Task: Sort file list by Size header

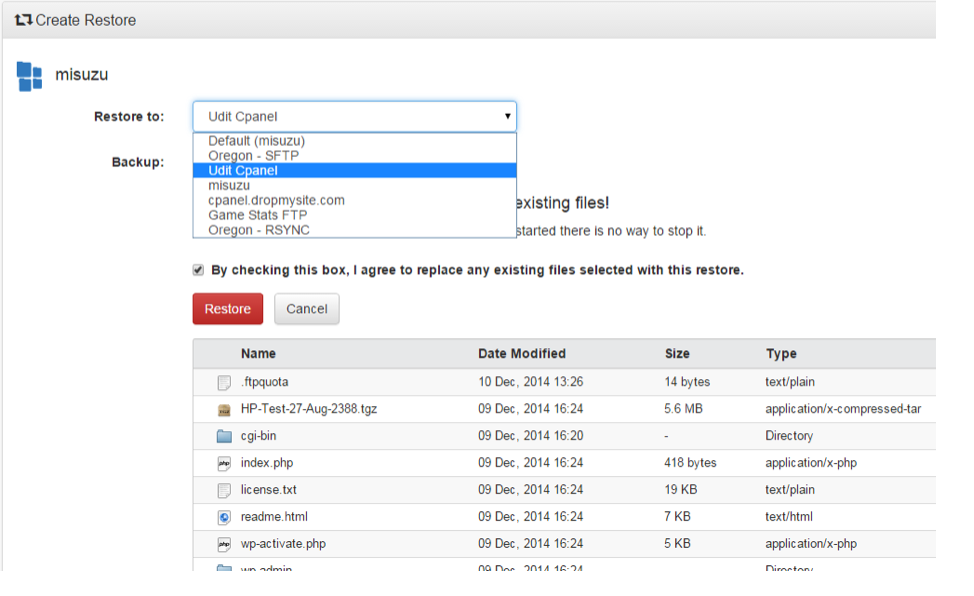Action: coord(677,354)
